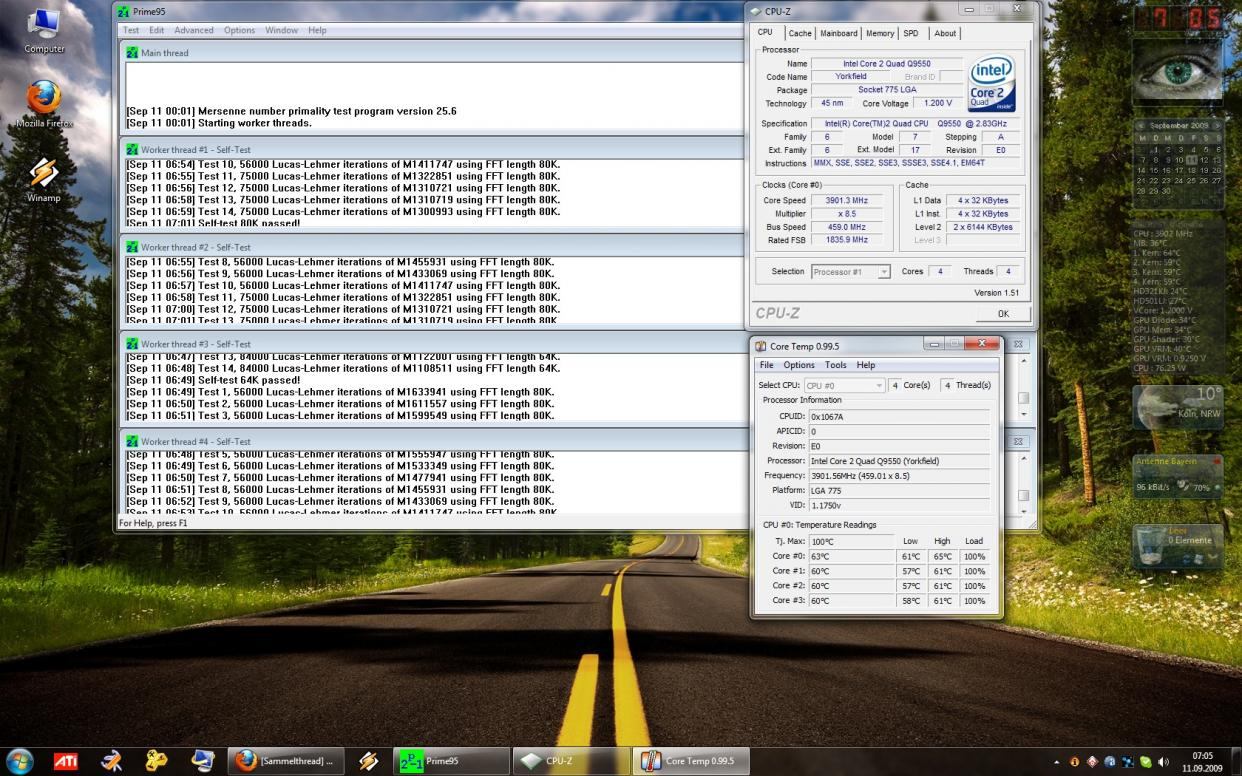Click the Winamp lightning taskbar icon
This screenshot has height=776, width=1242.
tap(368, 761)
